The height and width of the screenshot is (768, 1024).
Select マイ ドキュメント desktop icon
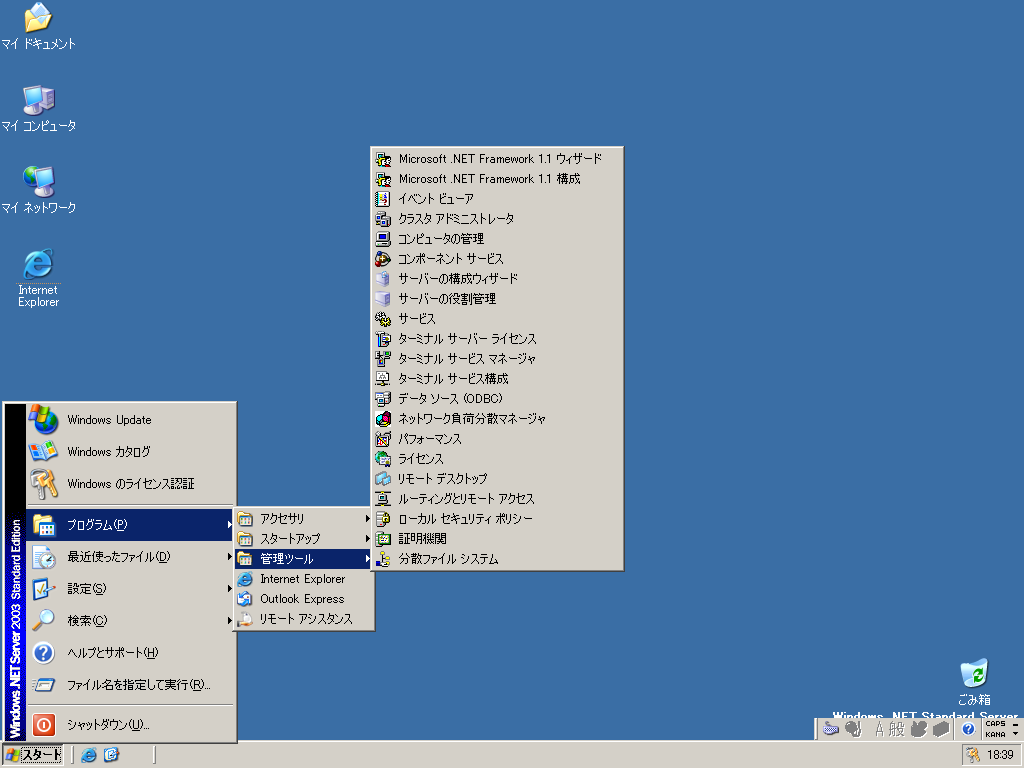[38, 18]
